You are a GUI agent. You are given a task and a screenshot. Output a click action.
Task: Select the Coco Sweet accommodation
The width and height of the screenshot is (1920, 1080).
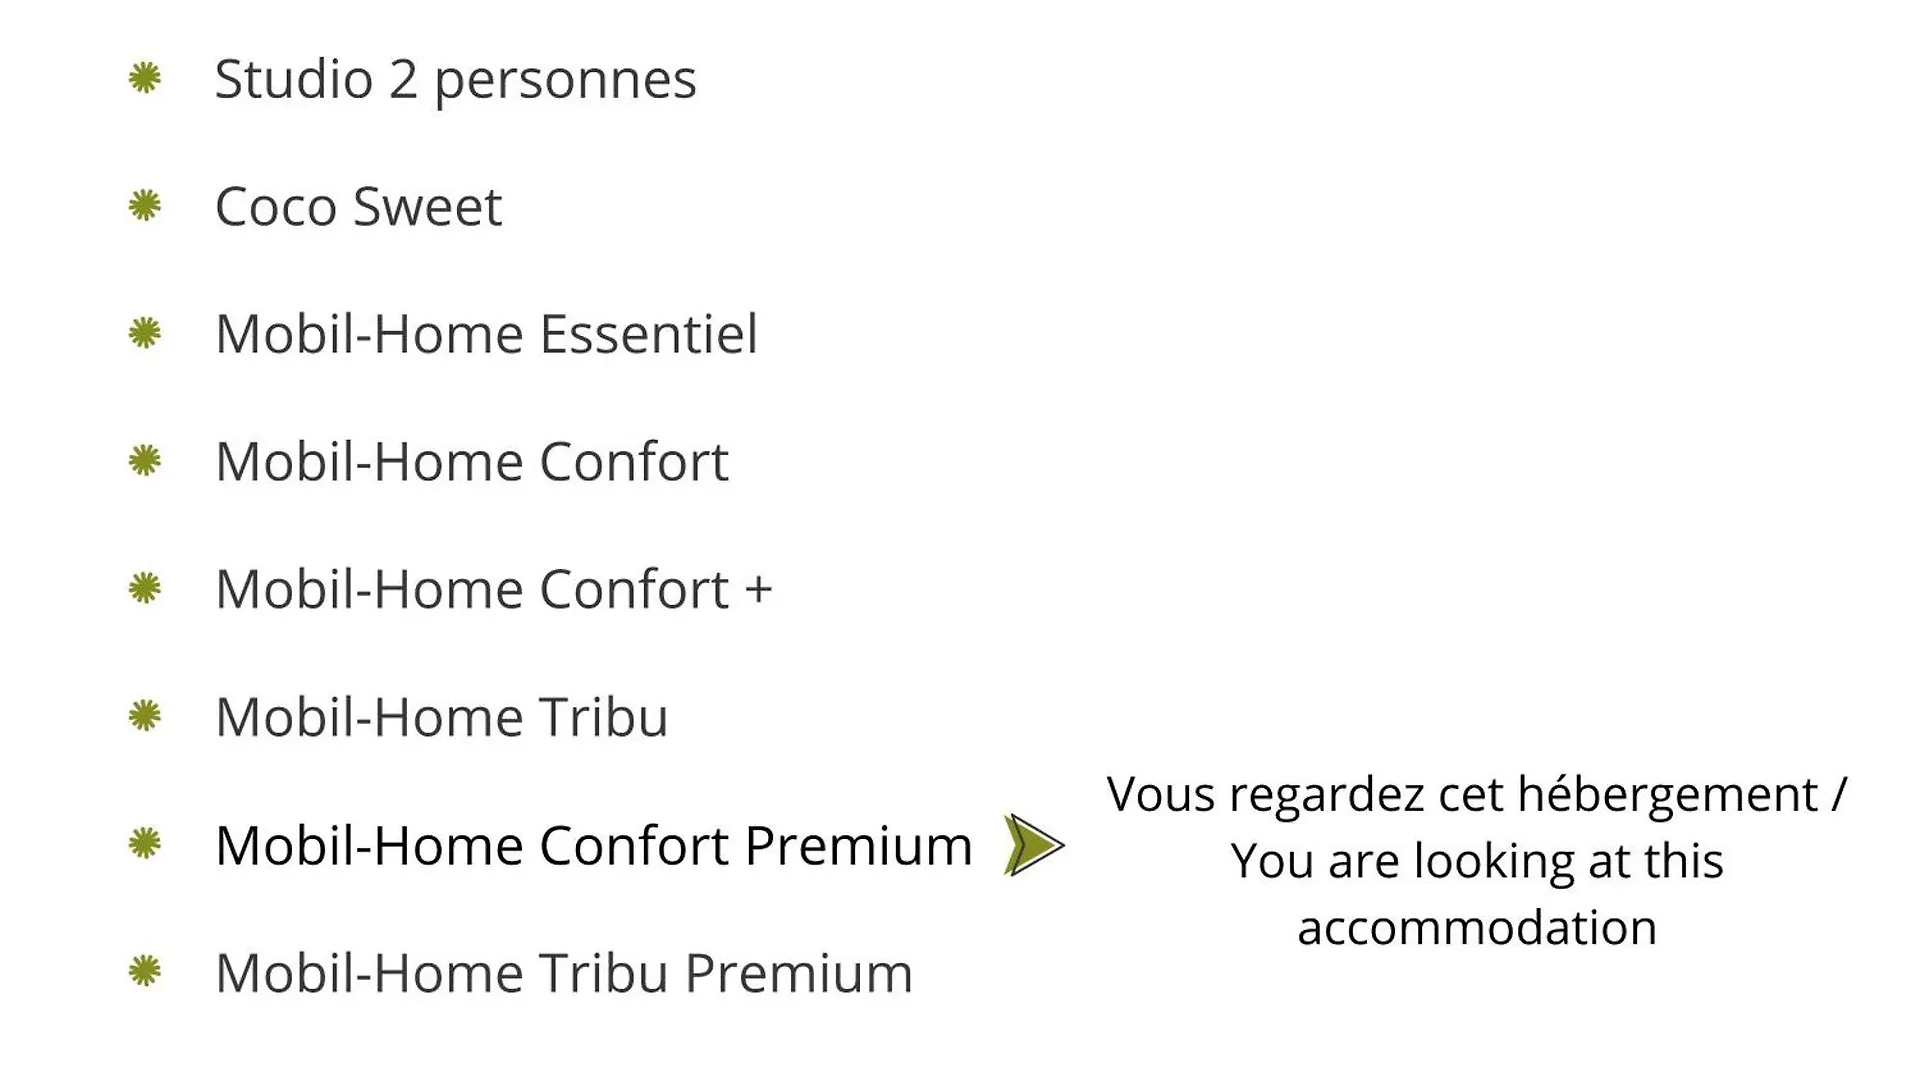tap(358, 207)
